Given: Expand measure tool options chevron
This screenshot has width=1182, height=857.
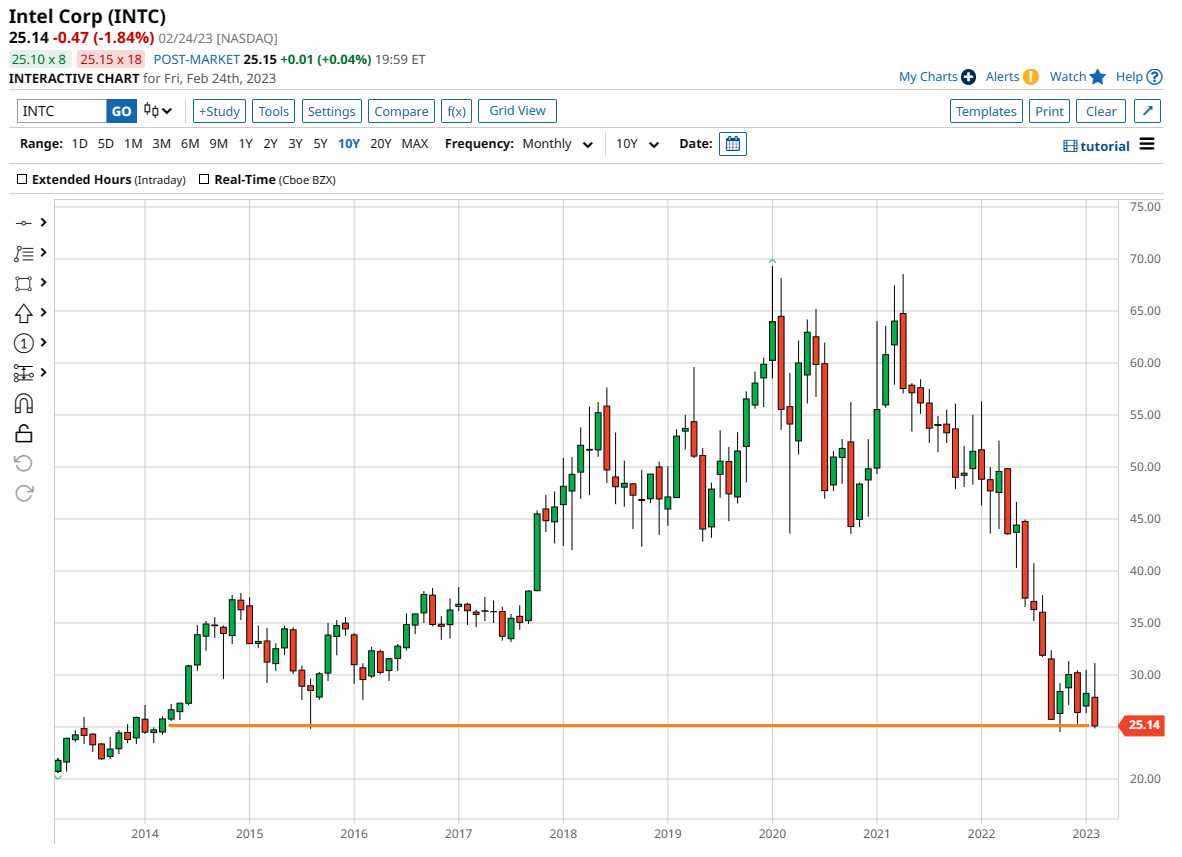Looking at the screenshot, I should pyautogui.click(x=44, y=372).
